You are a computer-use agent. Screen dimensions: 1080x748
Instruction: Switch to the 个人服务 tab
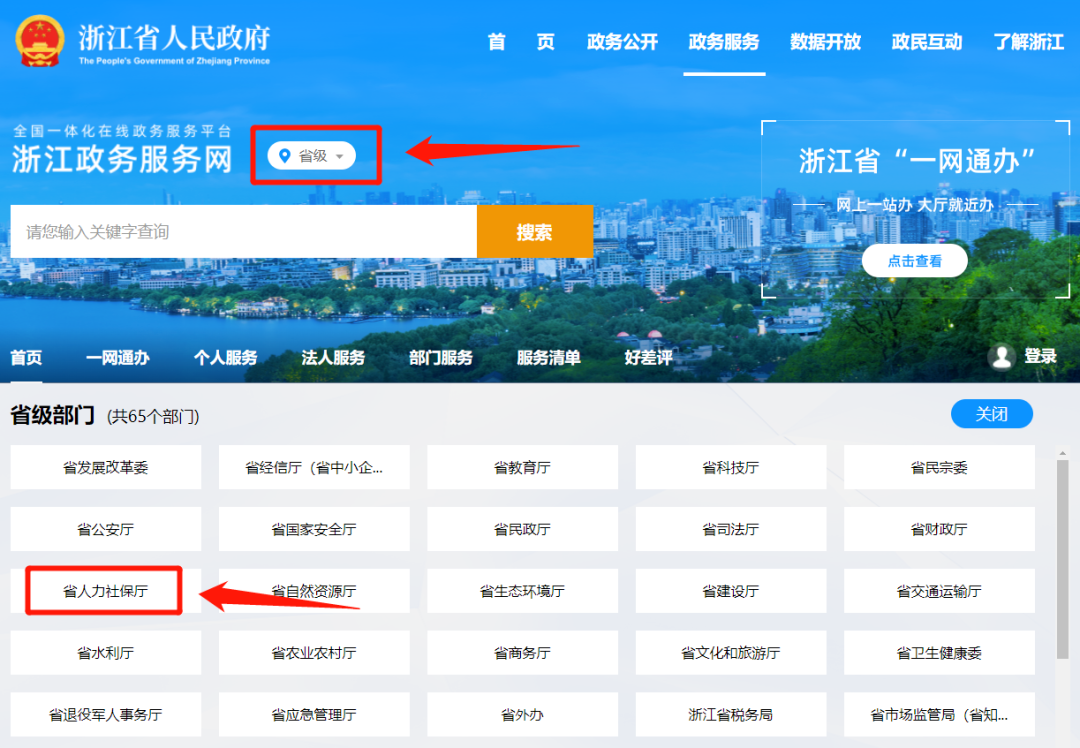pyautogui.click(x=225, y=357)
